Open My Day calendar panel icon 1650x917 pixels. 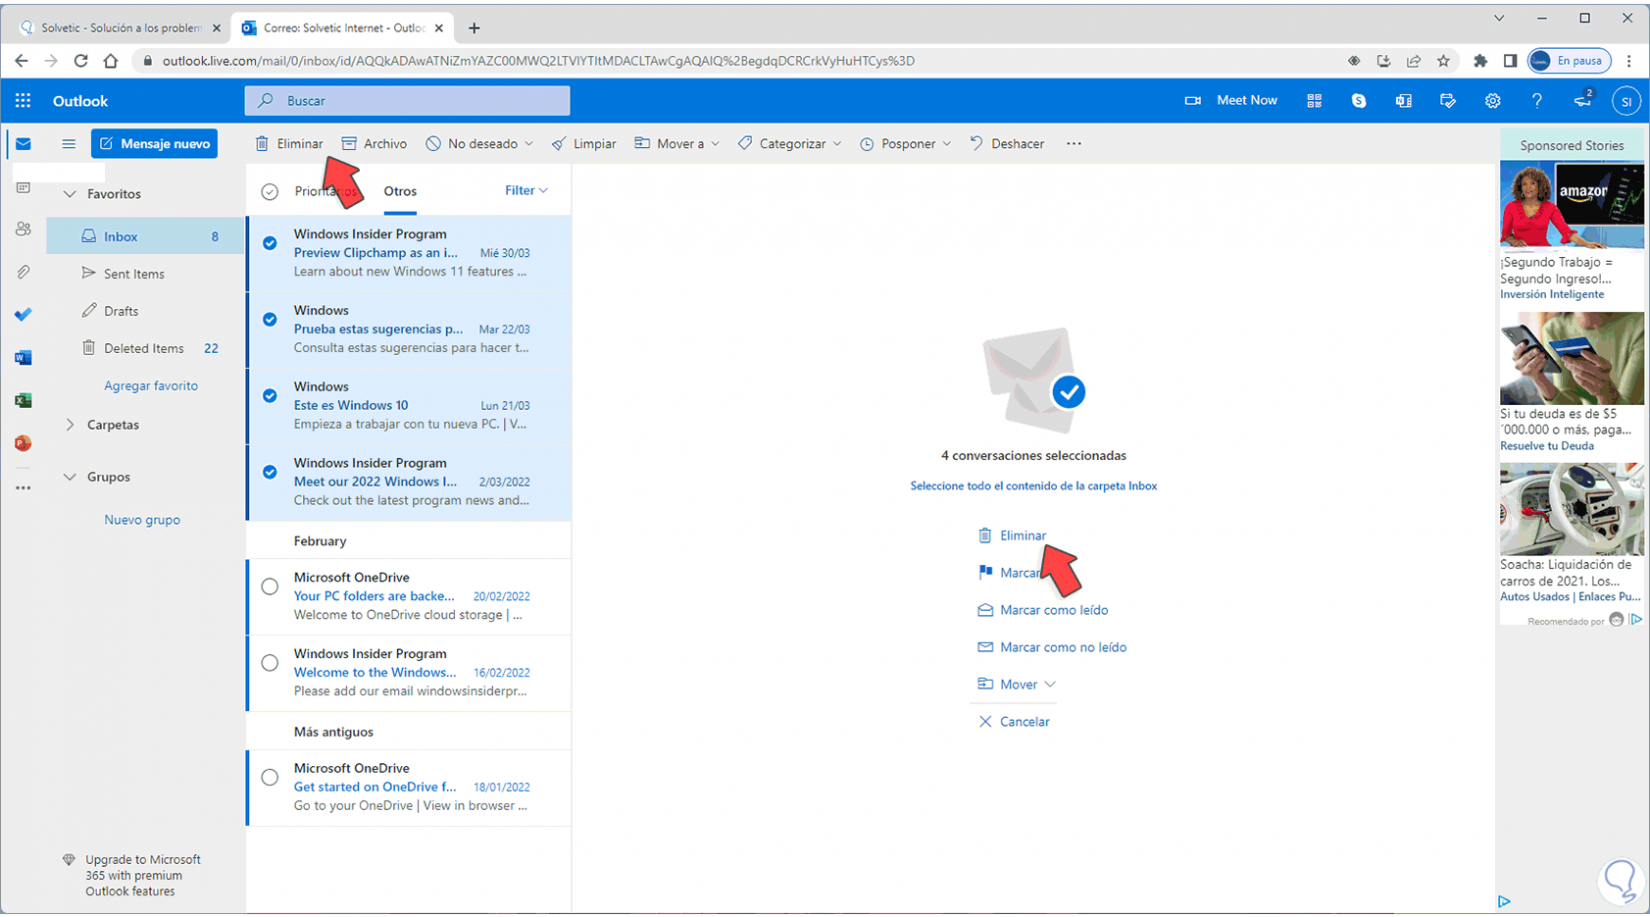[x=1448, y=101]
